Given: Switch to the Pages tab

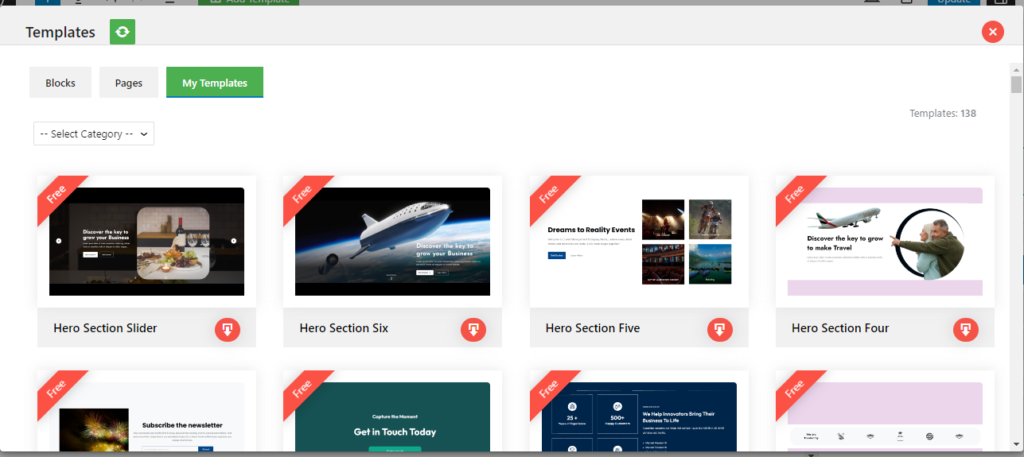Looking at the screenshot, I should click(x=129, y=83).
